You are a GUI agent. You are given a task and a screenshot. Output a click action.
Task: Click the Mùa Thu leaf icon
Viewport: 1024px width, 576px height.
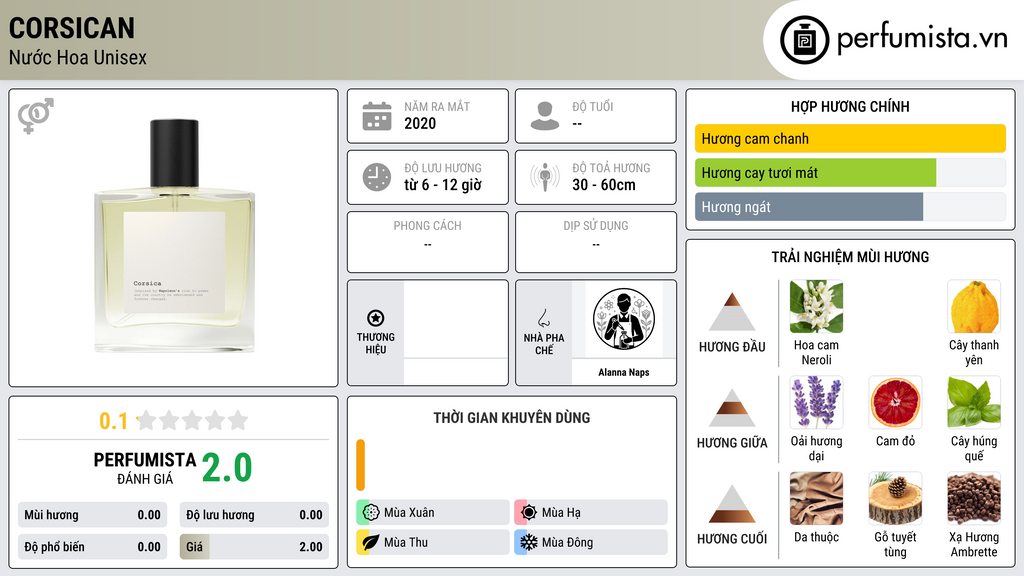click(x=371, y=542)
